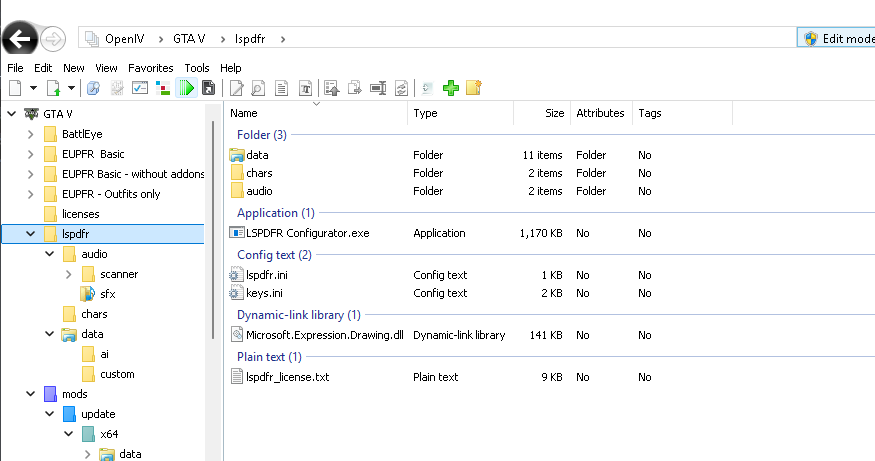
Task: Click the magnifier search toolbar icon
Action: click(x=93, y=88)
